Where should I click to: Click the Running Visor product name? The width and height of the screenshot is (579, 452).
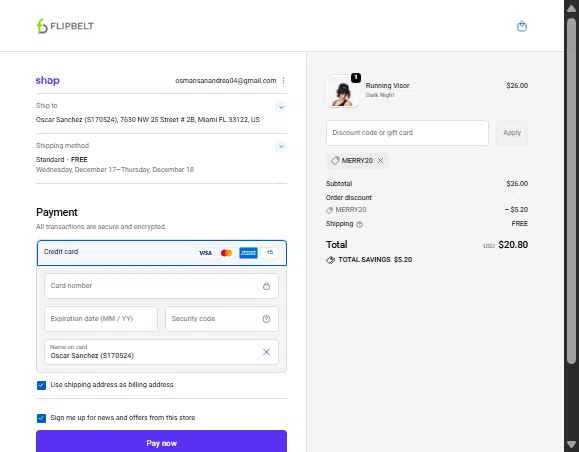point(387,85)
